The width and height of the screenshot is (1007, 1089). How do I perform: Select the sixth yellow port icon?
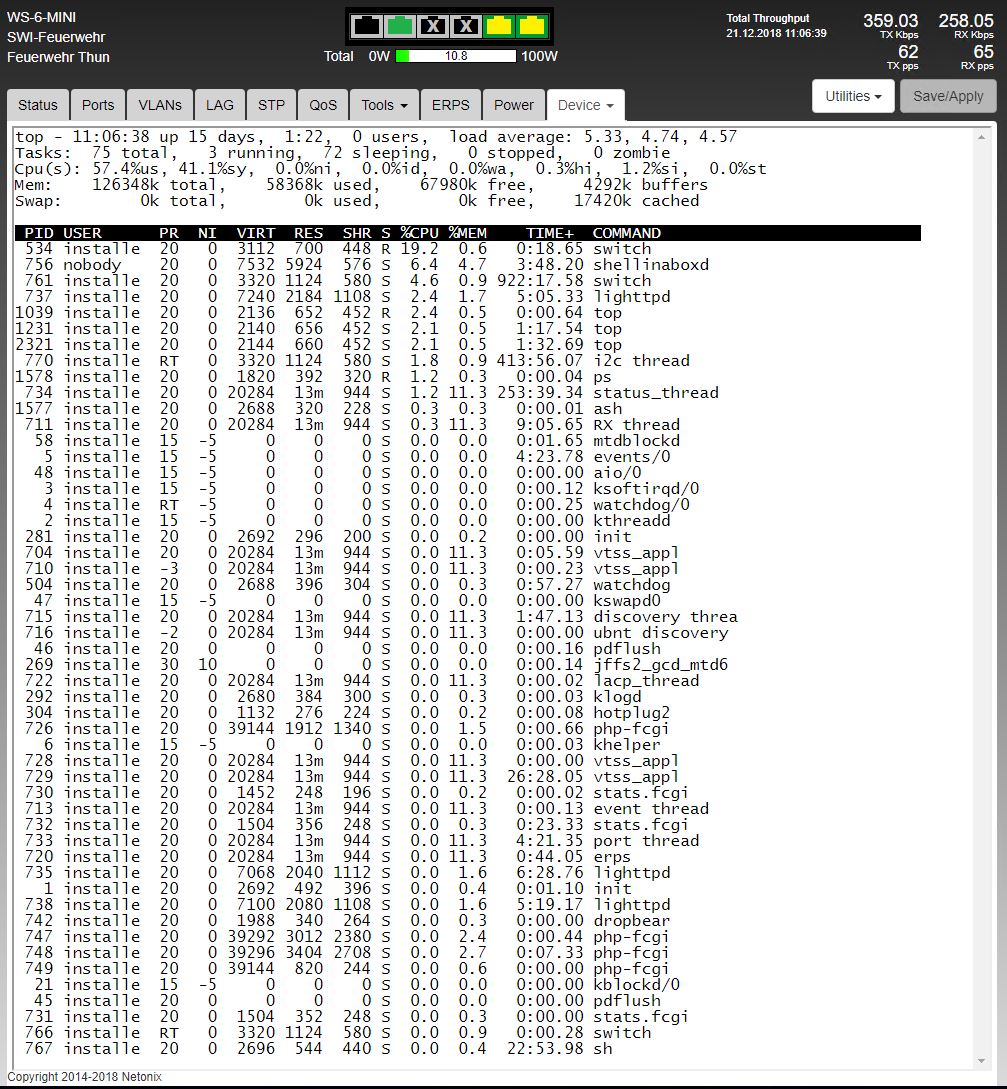coord(531,26)
